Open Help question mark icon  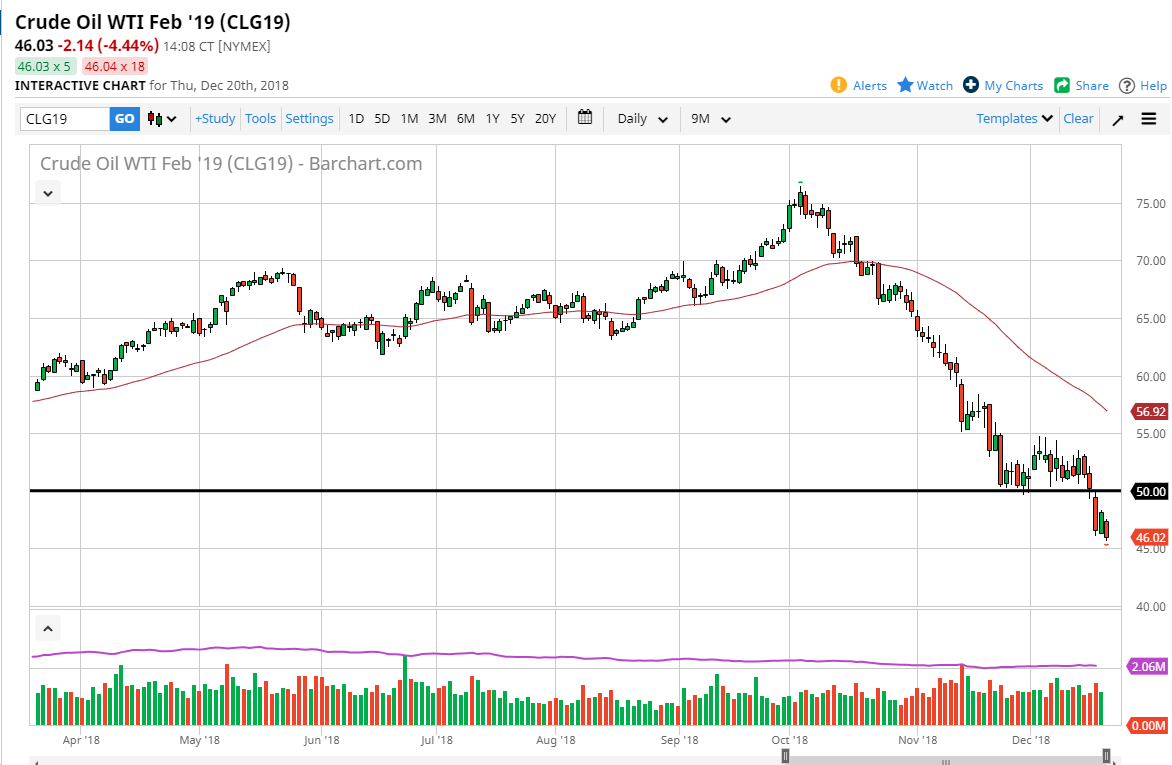tap(1127, 85)
